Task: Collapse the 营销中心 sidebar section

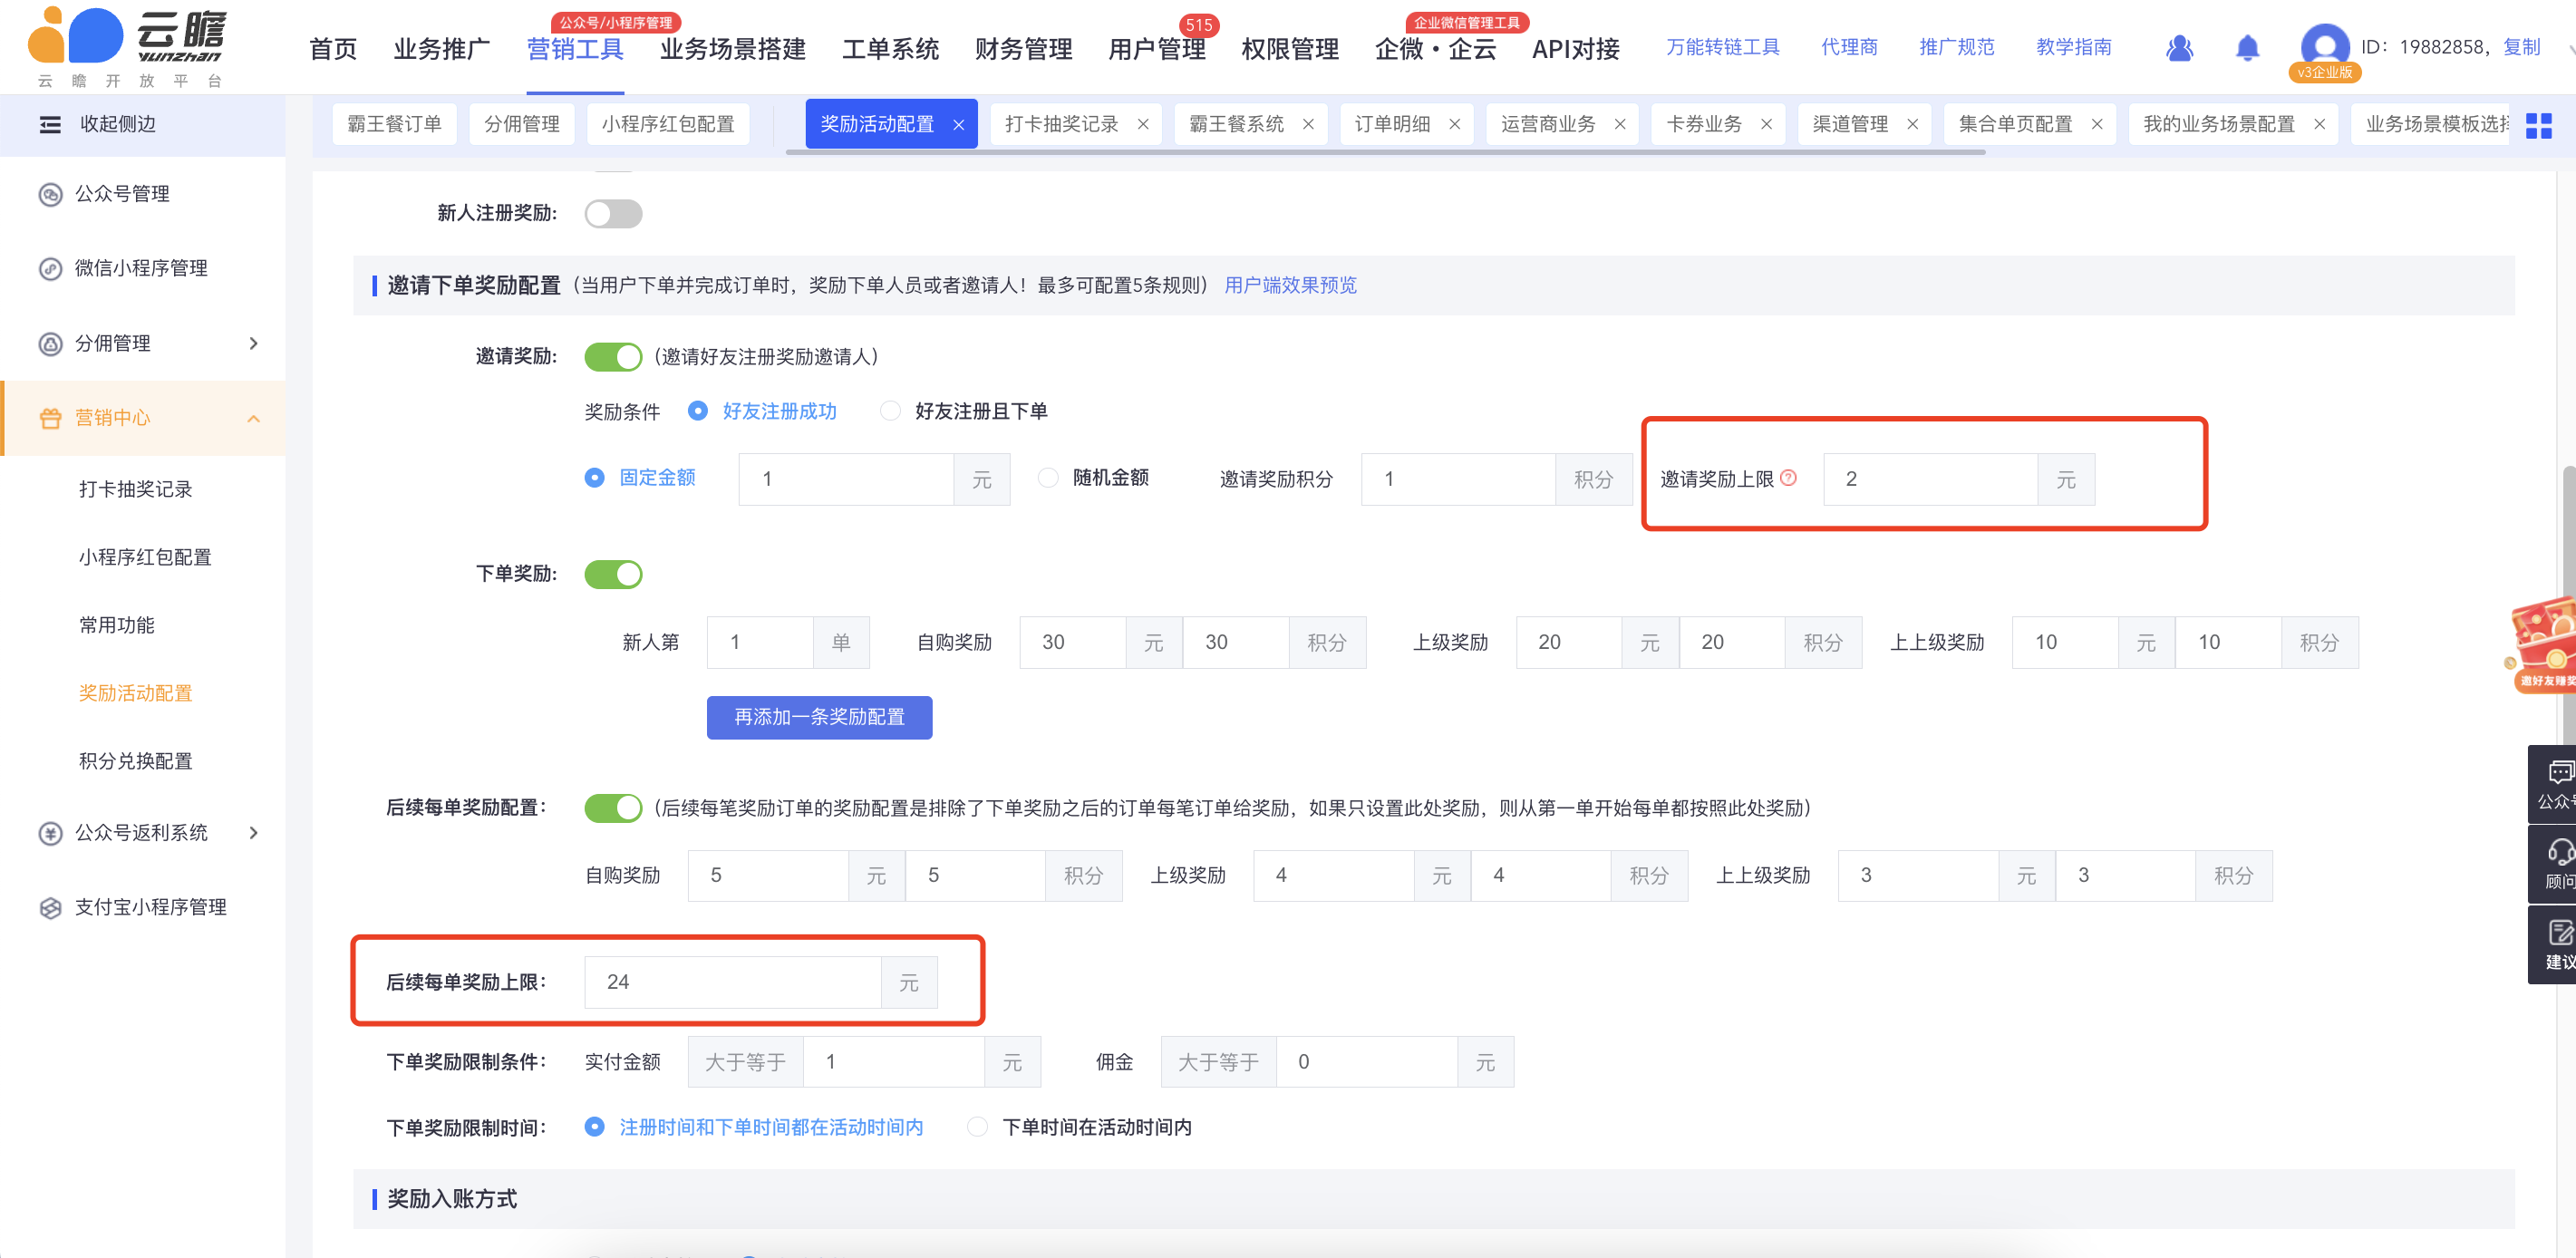Action: (253, 418)
